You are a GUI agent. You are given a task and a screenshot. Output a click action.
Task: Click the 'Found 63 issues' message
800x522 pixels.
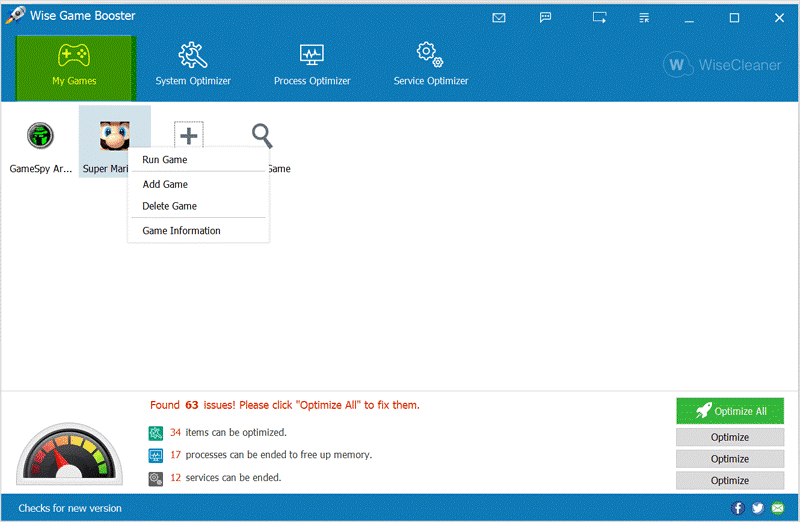pos(285,405)
